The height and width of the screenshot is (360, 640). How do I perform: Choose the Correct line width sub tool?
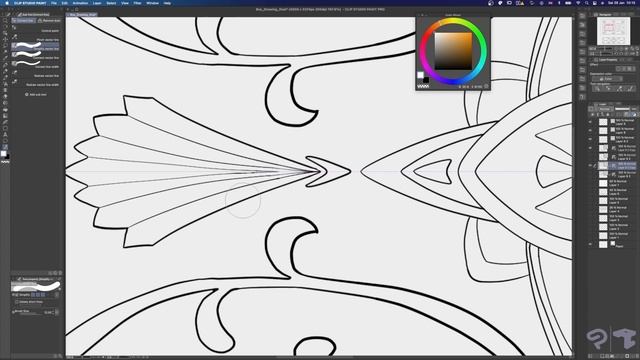pos(36,64)
